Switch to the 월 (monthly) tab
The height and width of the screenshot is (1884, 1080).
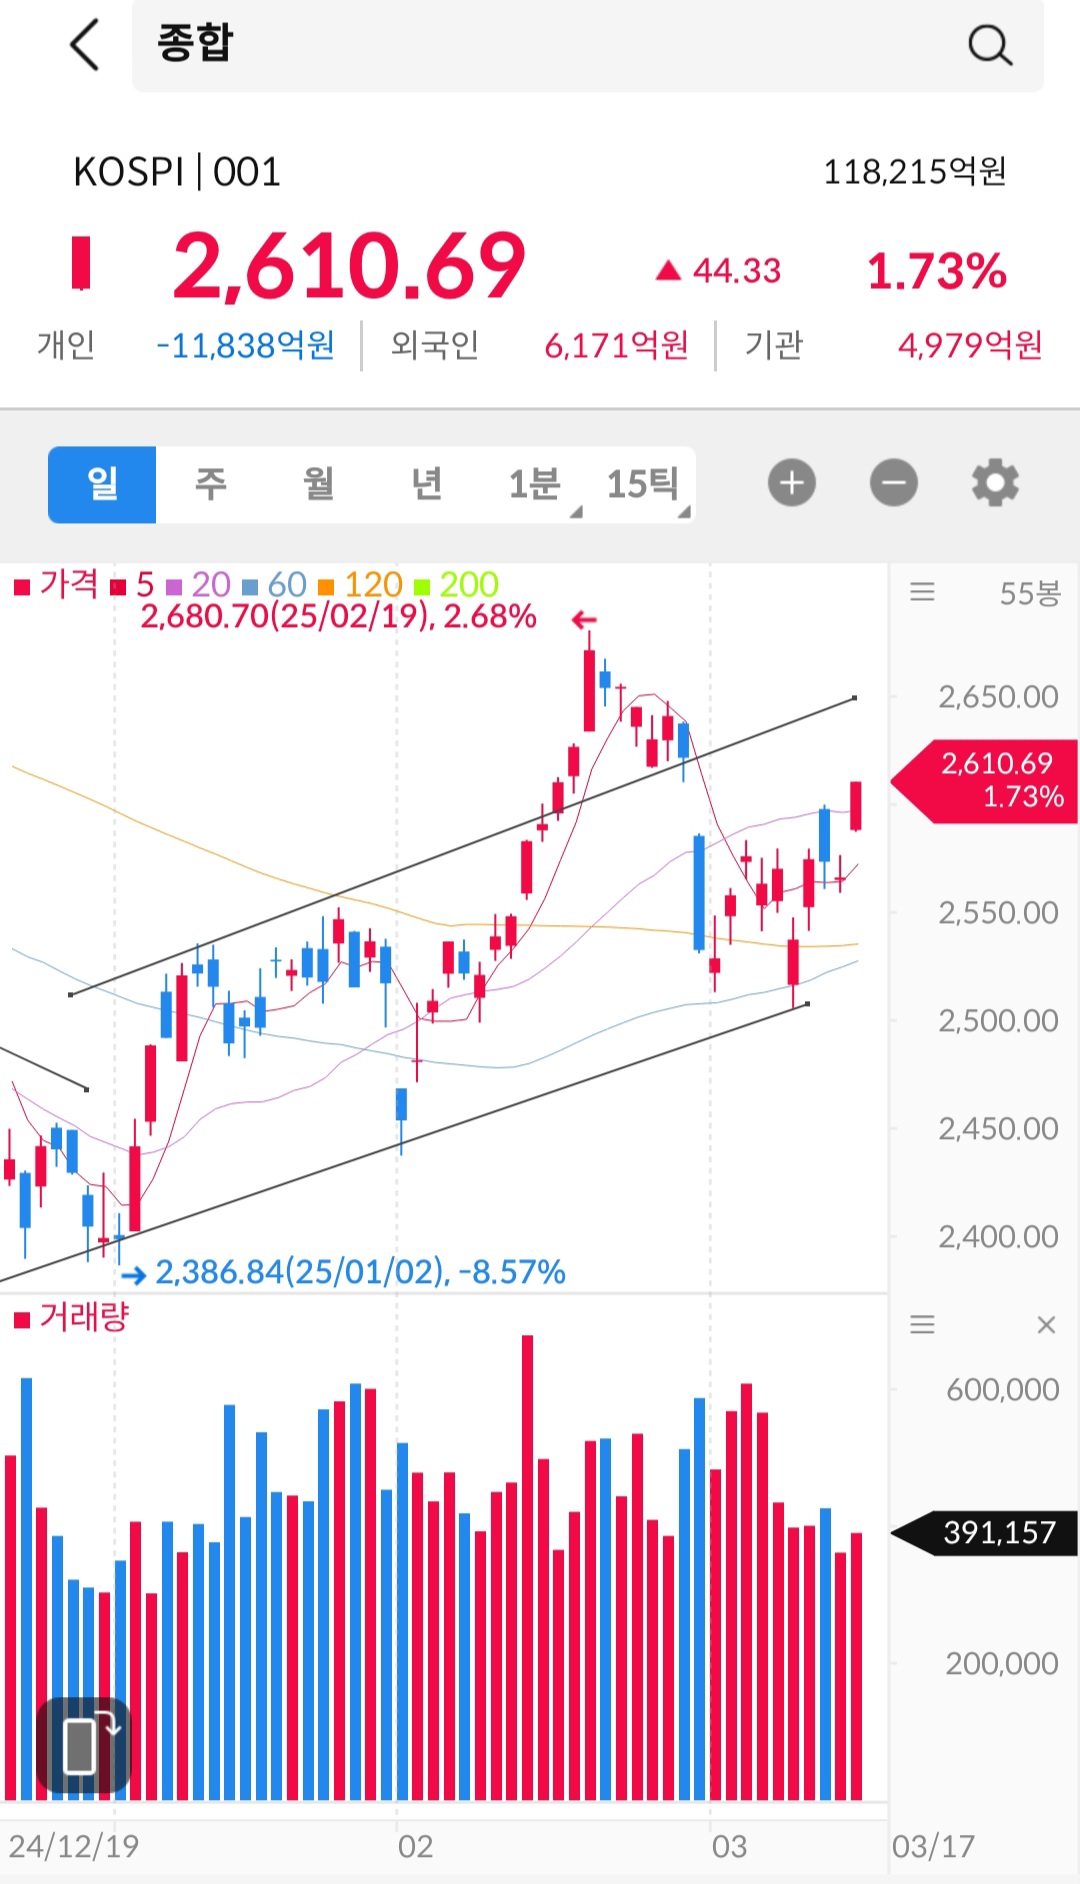click(318, 485)
